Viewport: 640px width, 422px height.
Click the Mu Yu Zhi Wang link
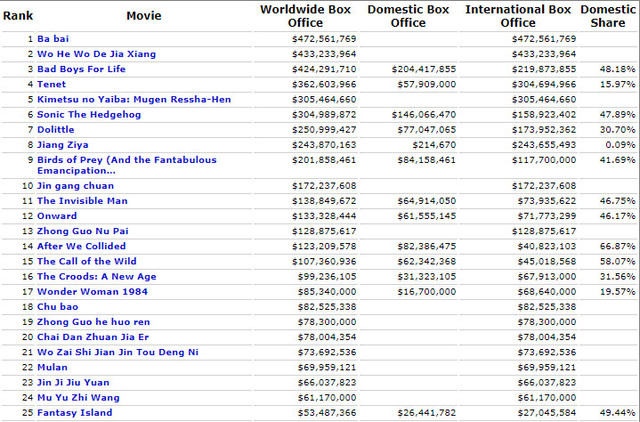coord(78,397)
